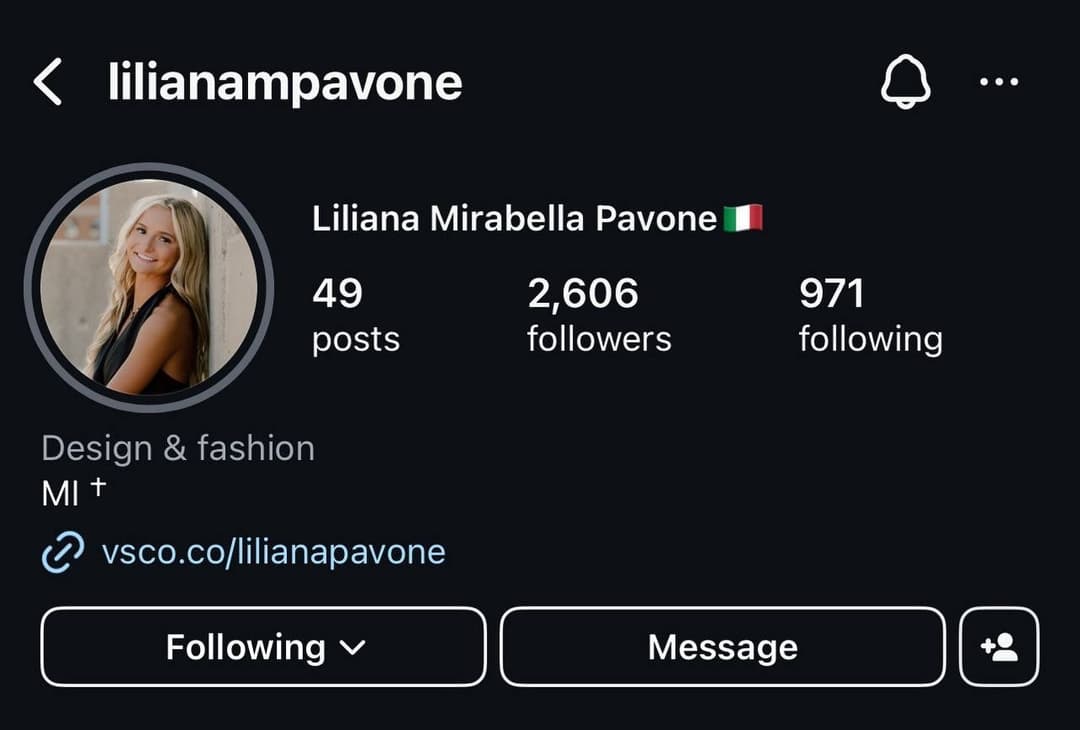Go back using the left arrow icon
The width and height of the screenshot is (1080, 730).
click(x=48, y=82)
